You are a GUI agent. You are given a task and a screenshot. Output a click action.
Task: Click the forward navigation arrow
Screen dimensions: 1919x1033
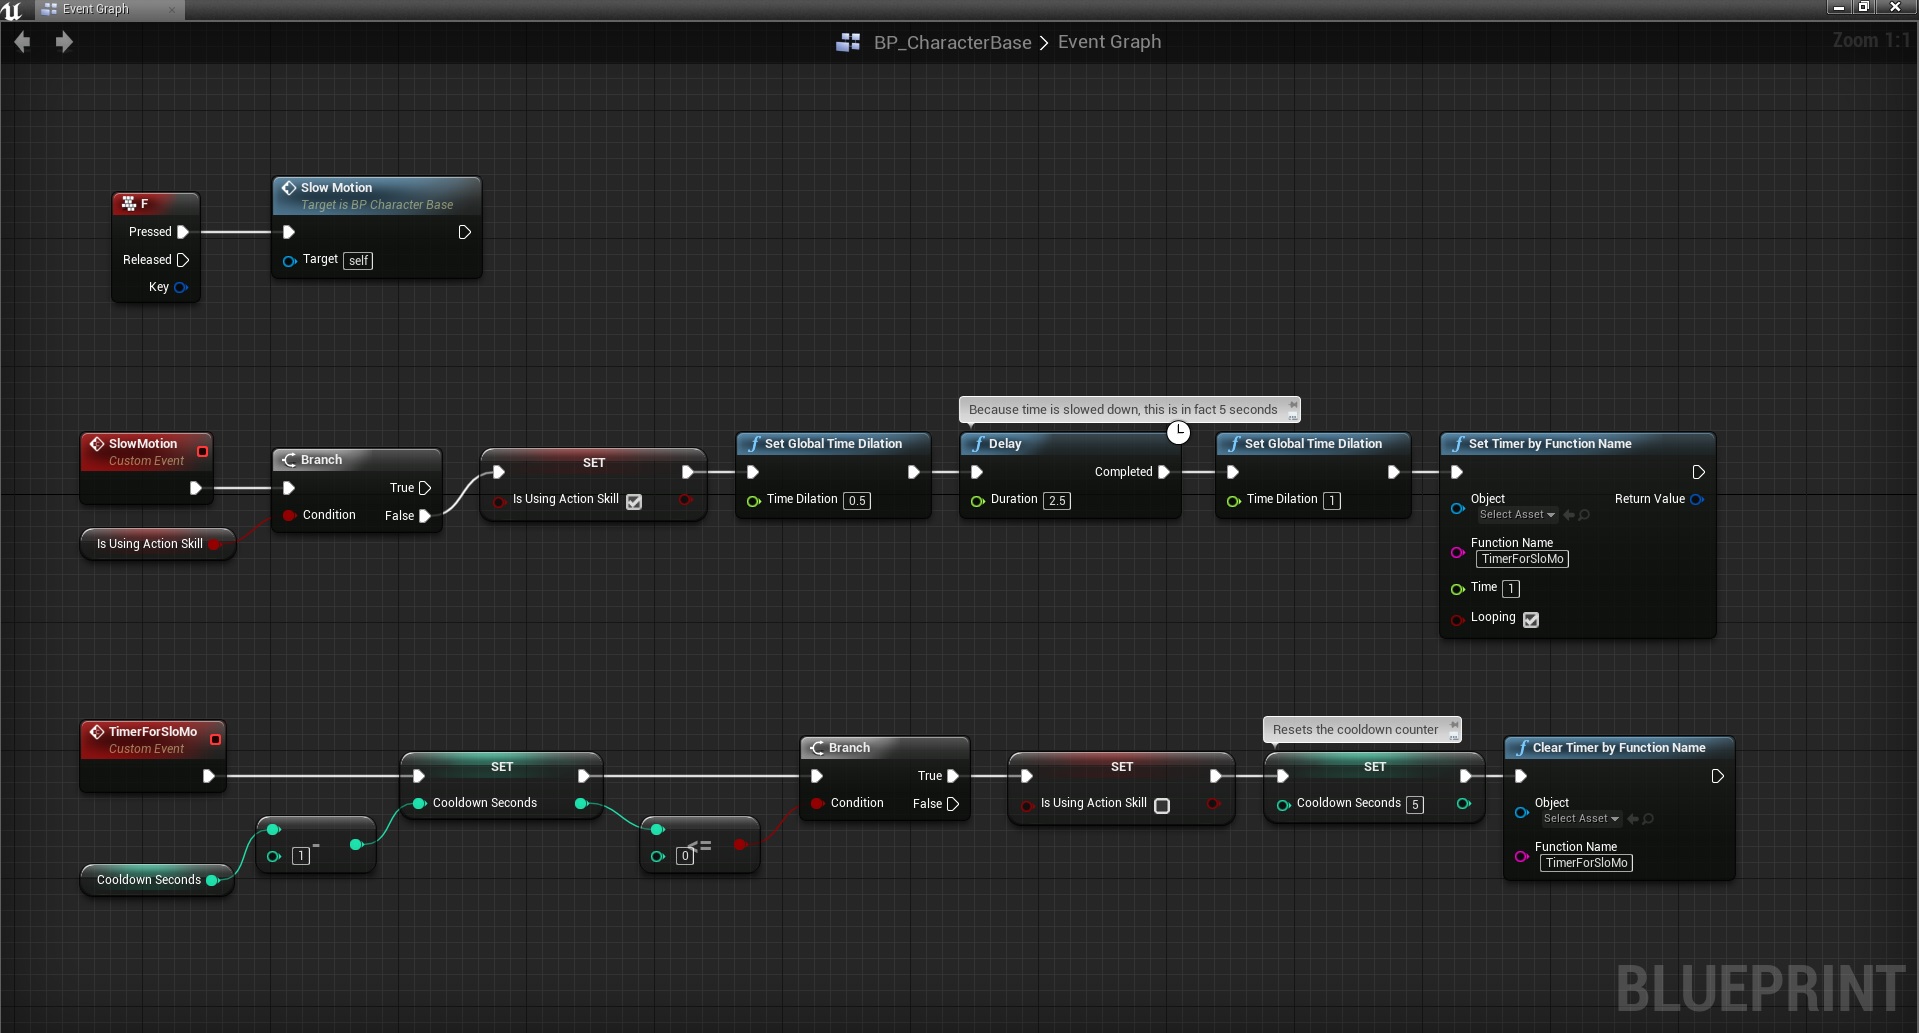(x=64, y=42)
